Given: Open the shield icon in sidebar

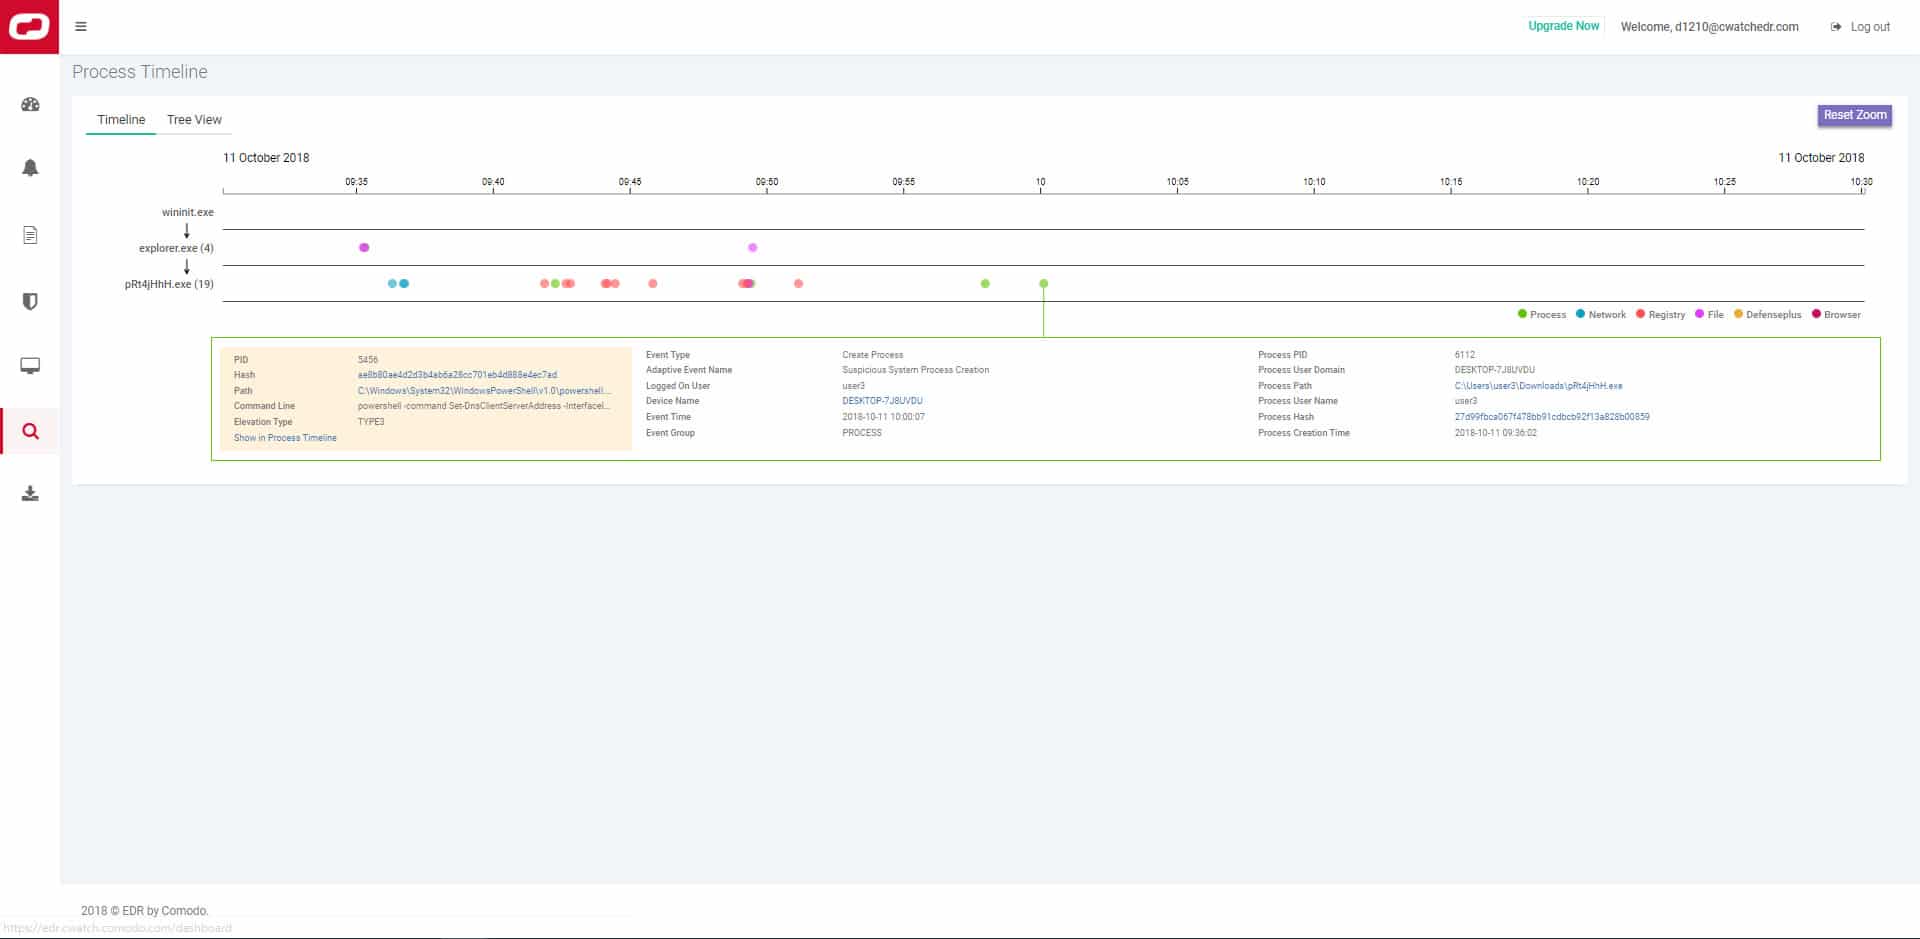Looking at the screenshot, I should click(30, 301).
